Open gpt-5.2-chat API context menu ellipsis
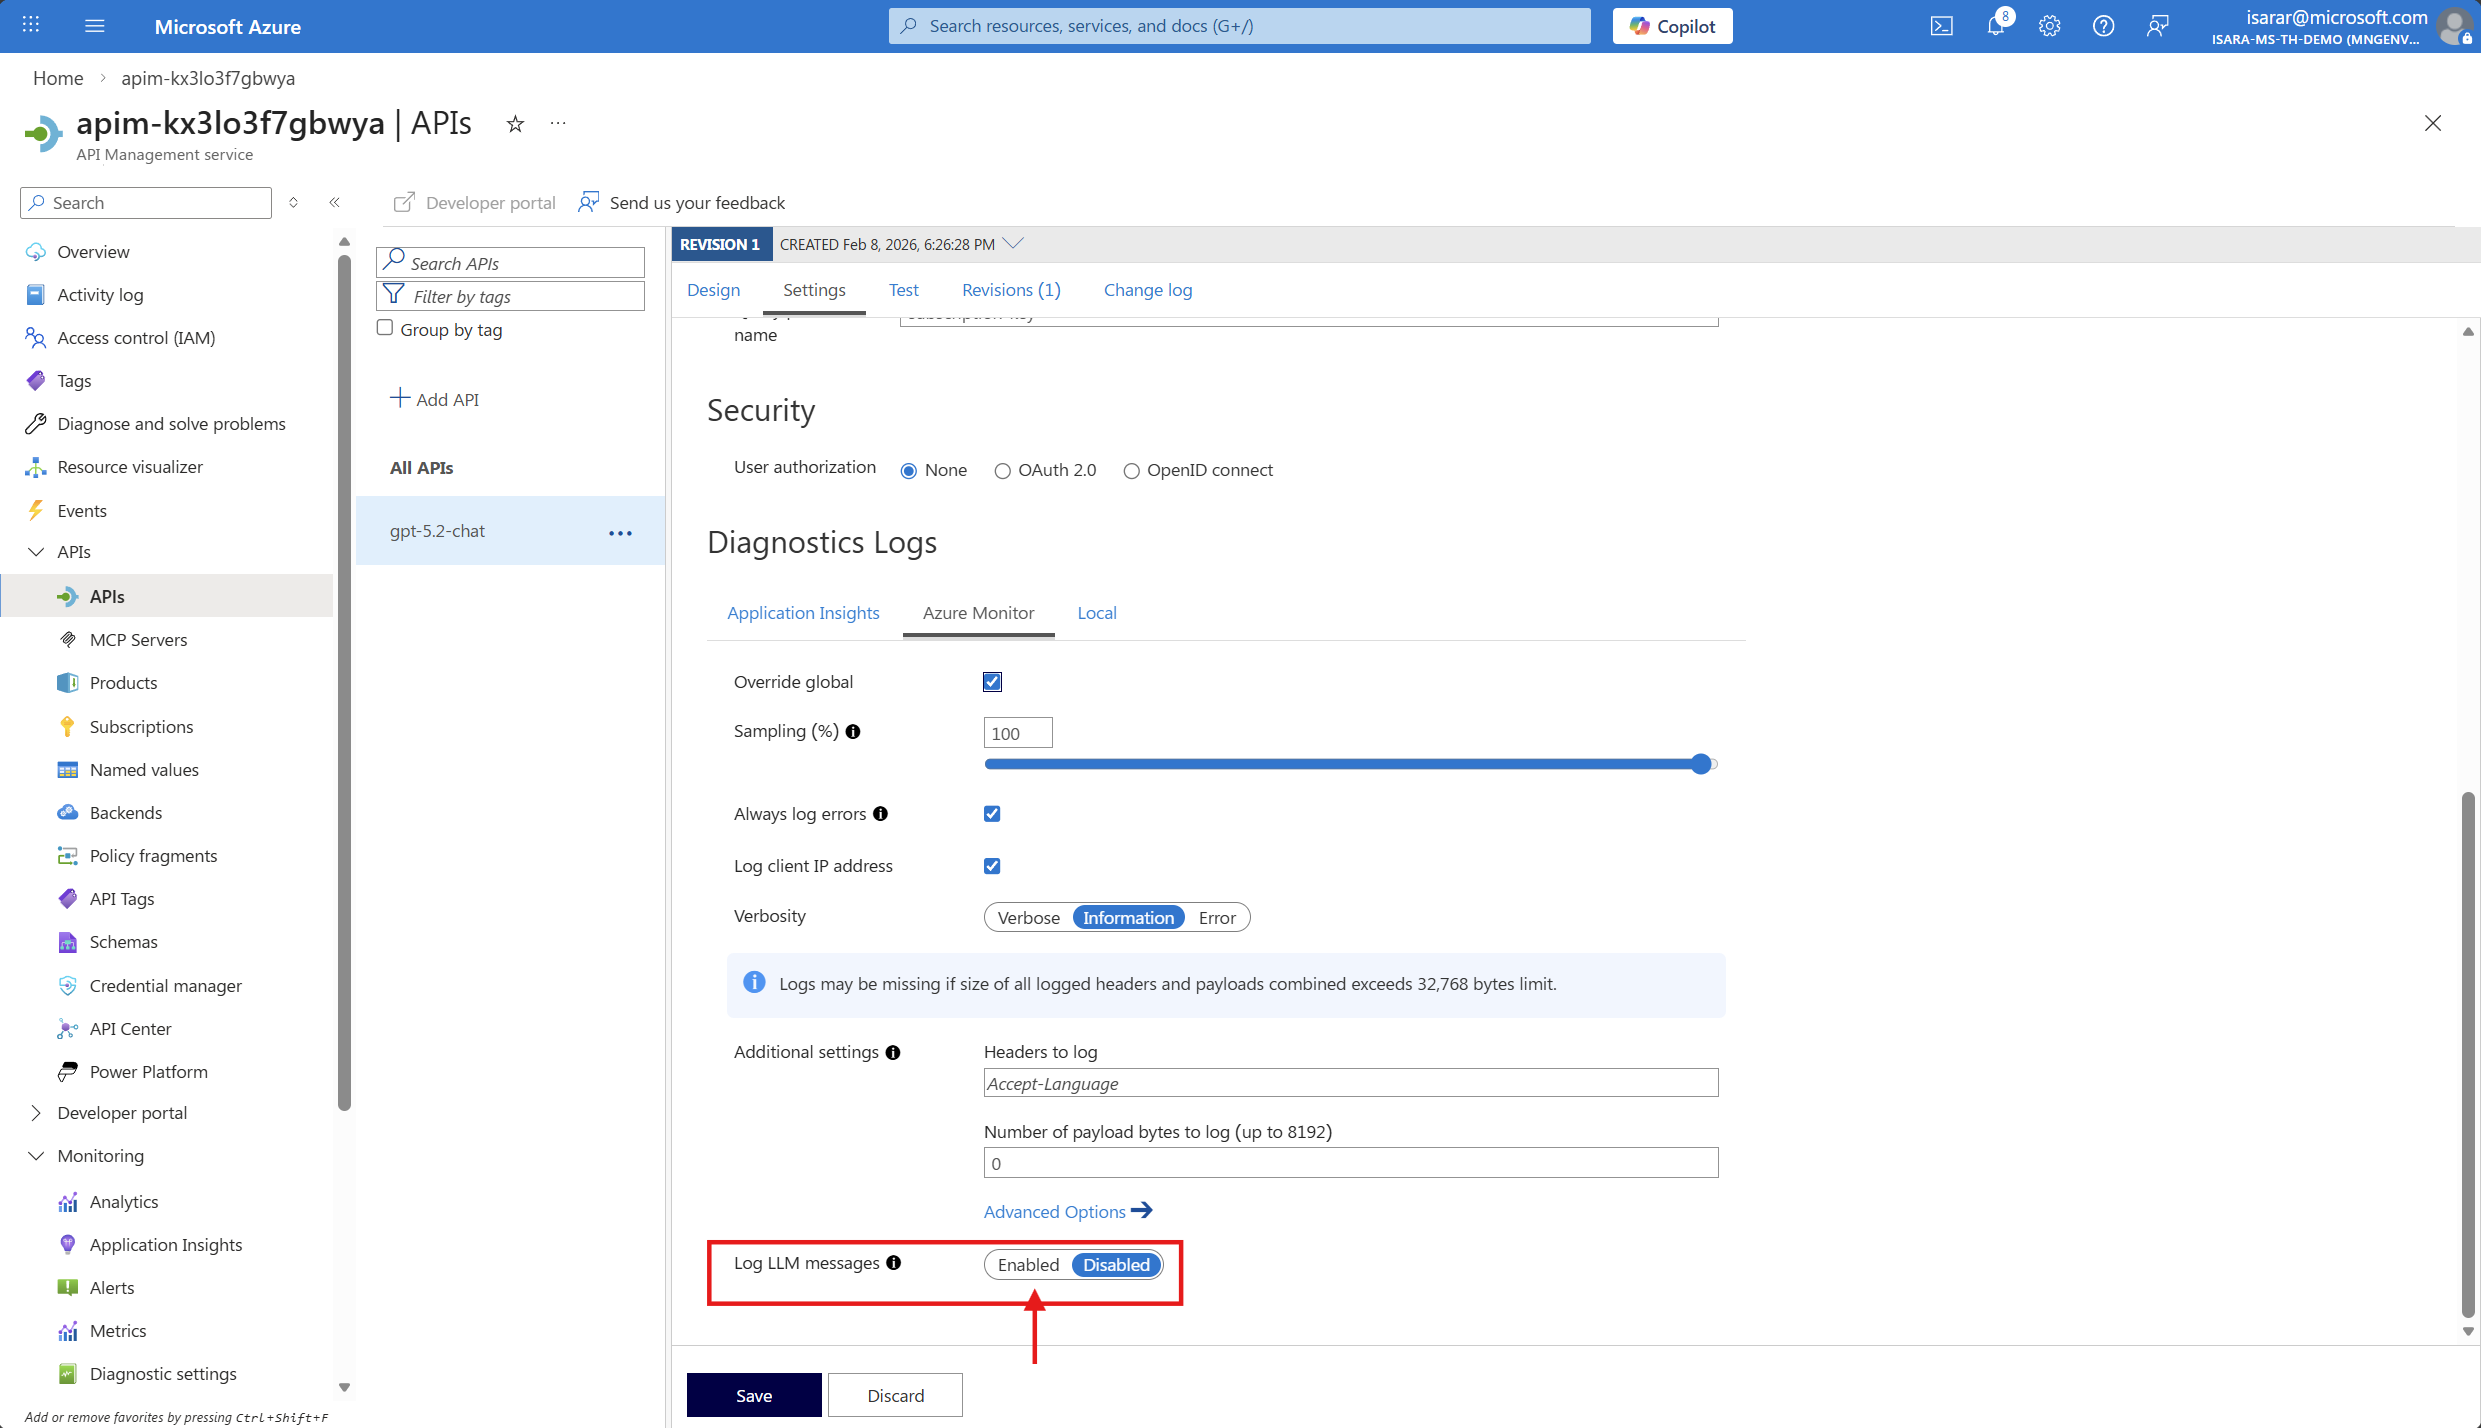The image size is (2481, 1428). pos(620,533)
